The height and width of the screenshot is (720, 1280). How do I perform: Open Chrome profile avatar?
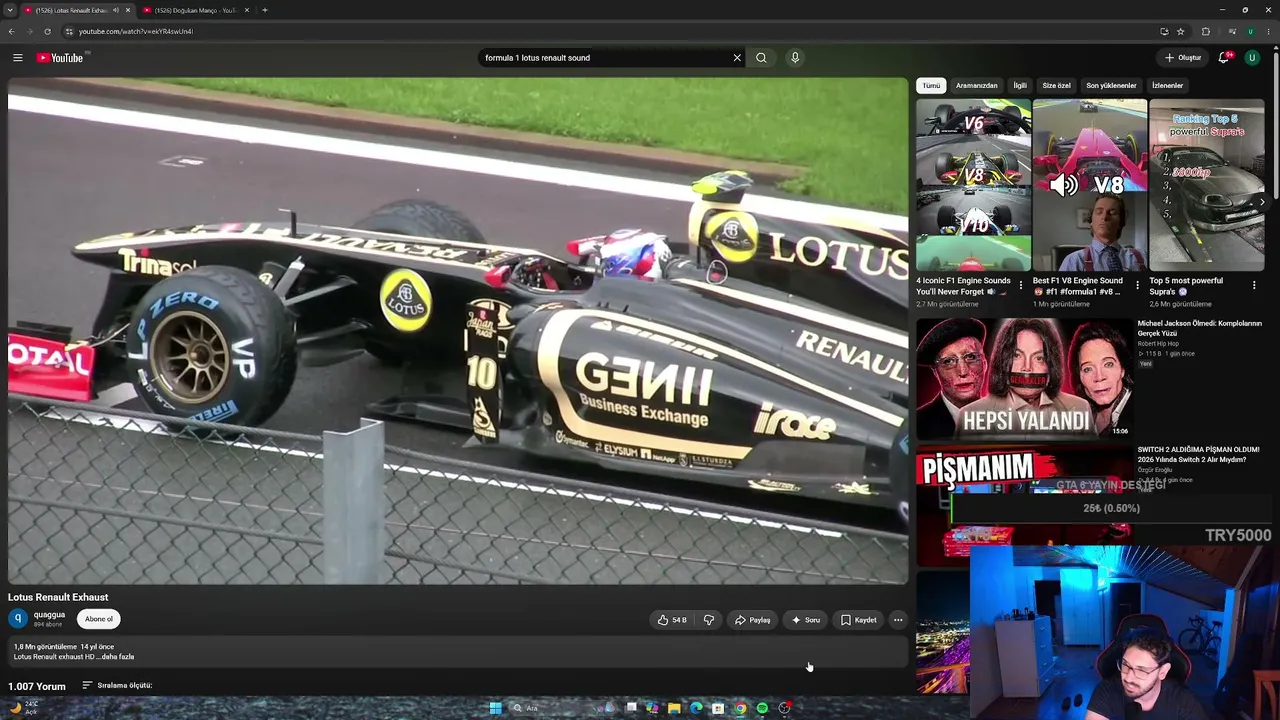click(x=1250, y=31)
